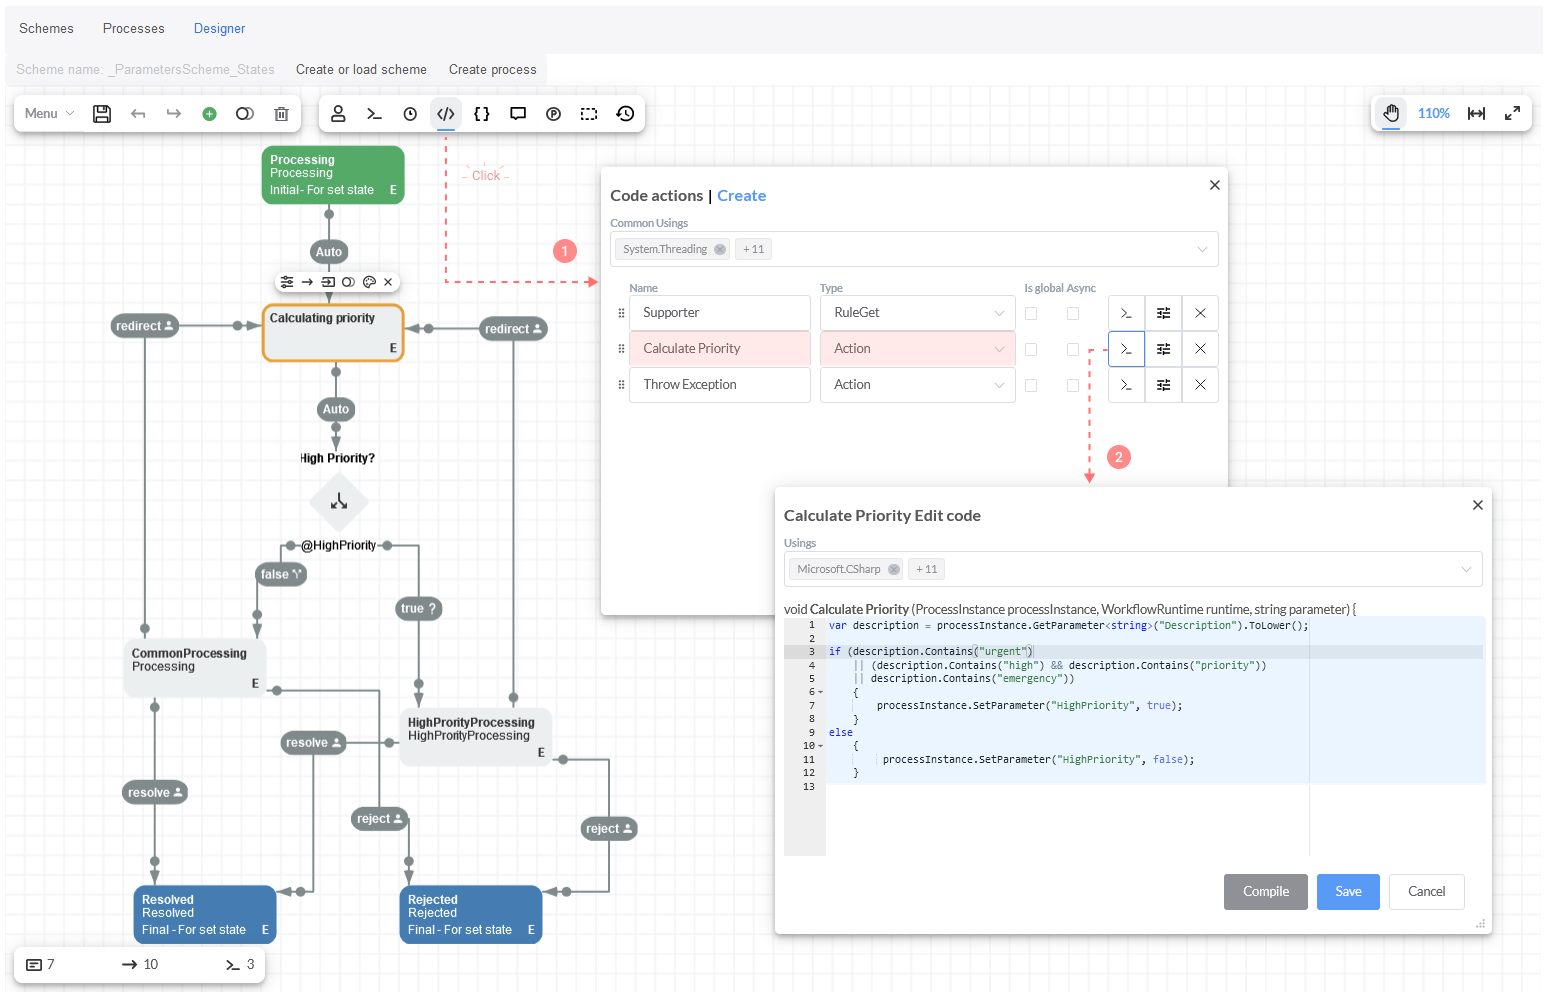This screenshot has width=1548, height=1006.
Task: Show hidden +11 Common Usings tags
Action: coord(753,250)
